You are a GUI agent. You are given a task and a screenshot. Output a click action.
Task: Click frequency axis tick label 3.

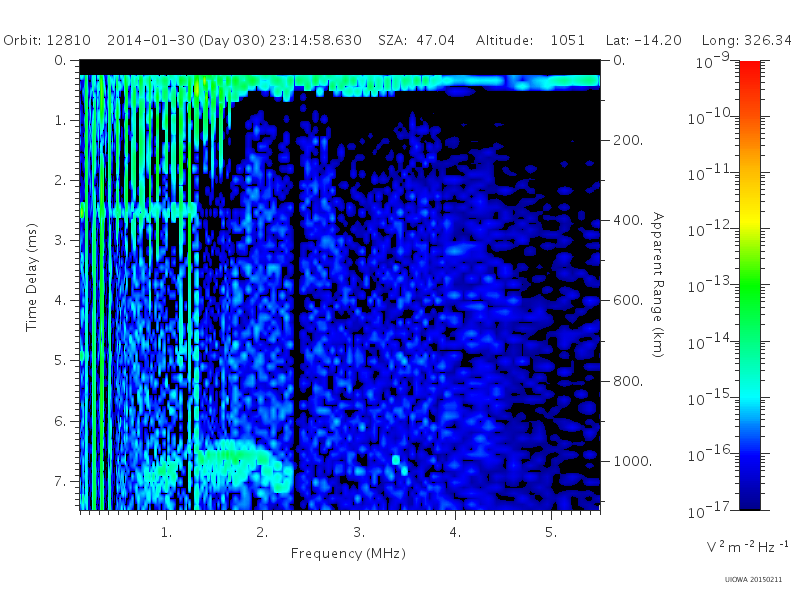359,533
